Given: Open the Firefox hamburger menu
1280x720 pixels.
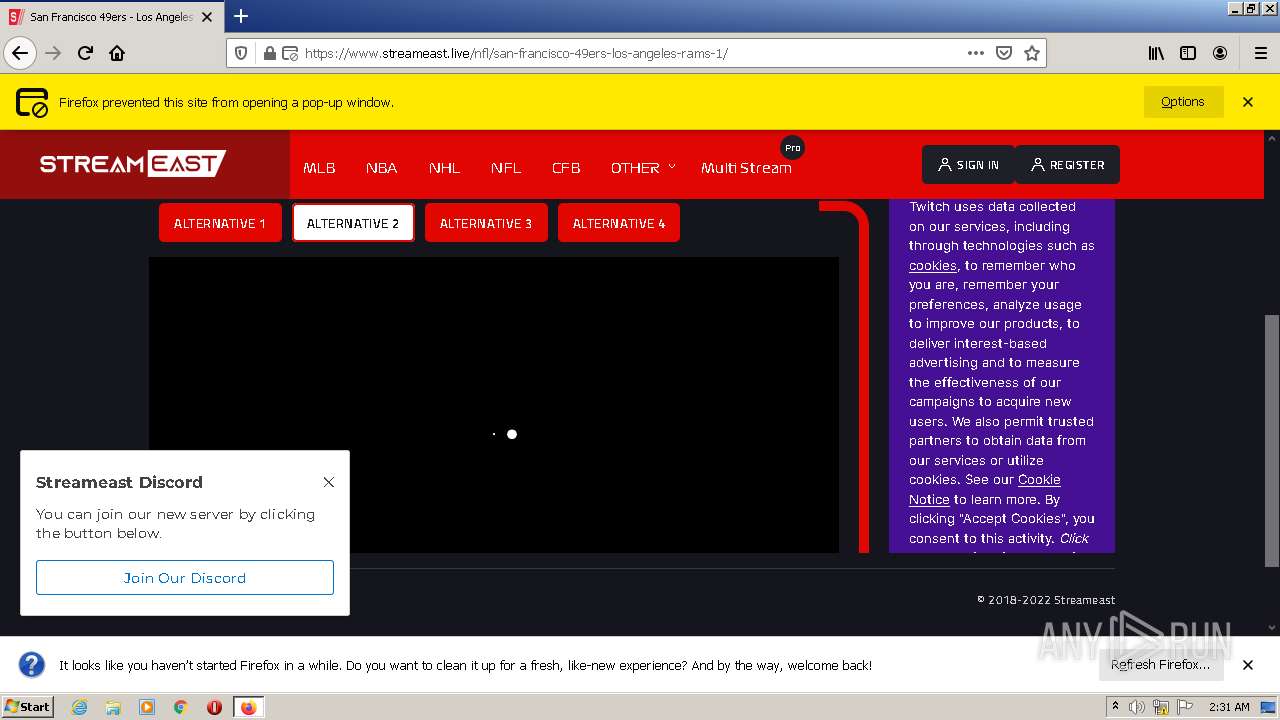Looking at the screenshot, I should coord(1260,53).
